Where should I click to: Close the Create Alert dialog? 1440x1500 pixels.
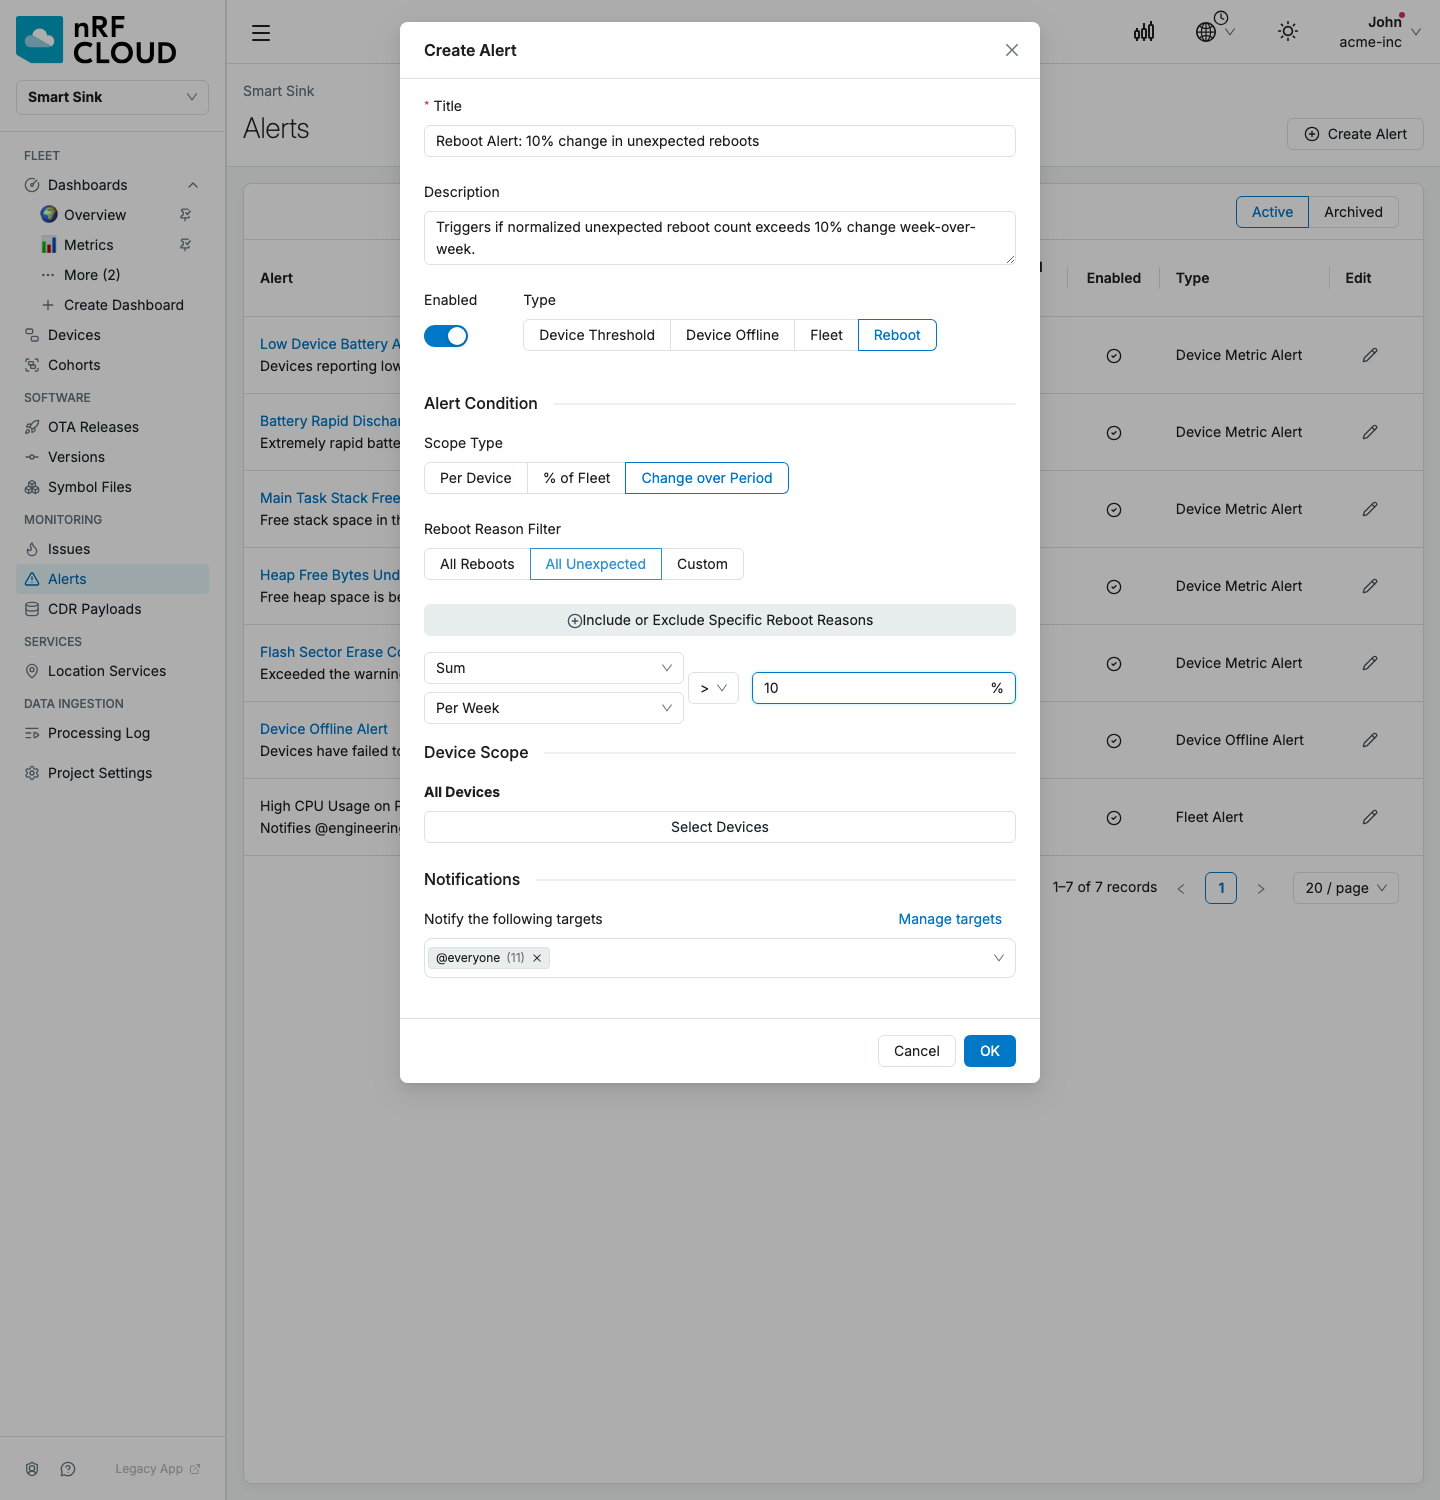tap(1012, 50)
